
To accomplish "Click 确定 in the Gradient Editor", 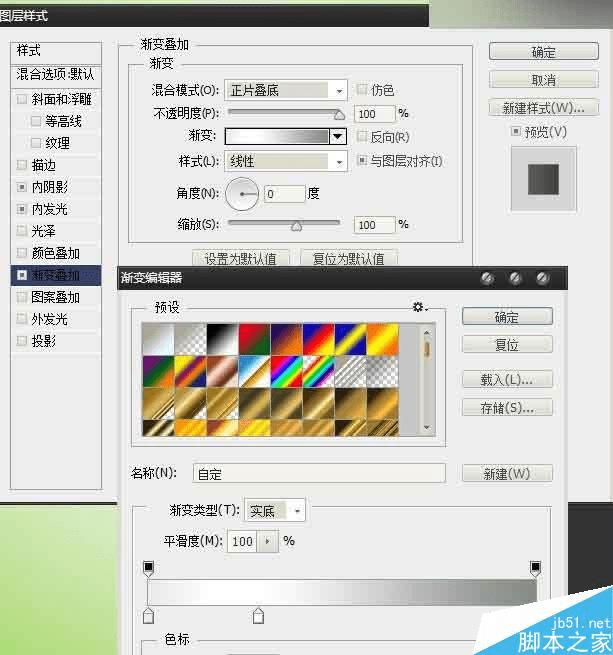I will (507, 317).
